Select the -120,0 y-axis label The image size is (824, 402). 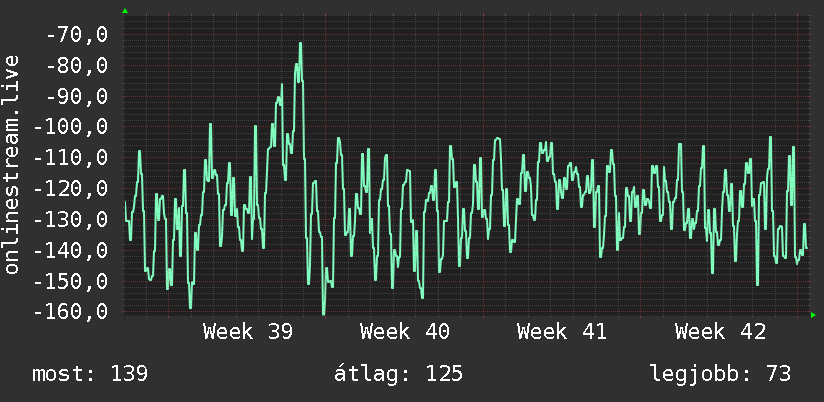coord(70,189)
